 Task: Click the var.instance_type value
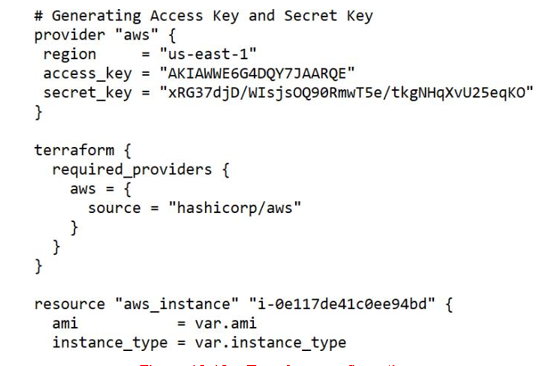[270, 343]
